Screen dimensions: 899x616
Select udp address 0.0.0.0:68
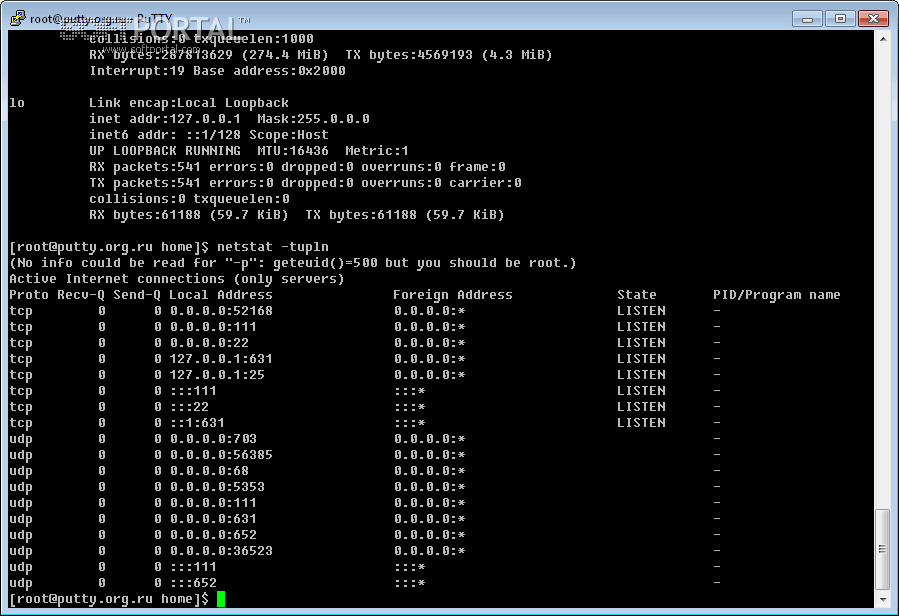tap(209, 471)
